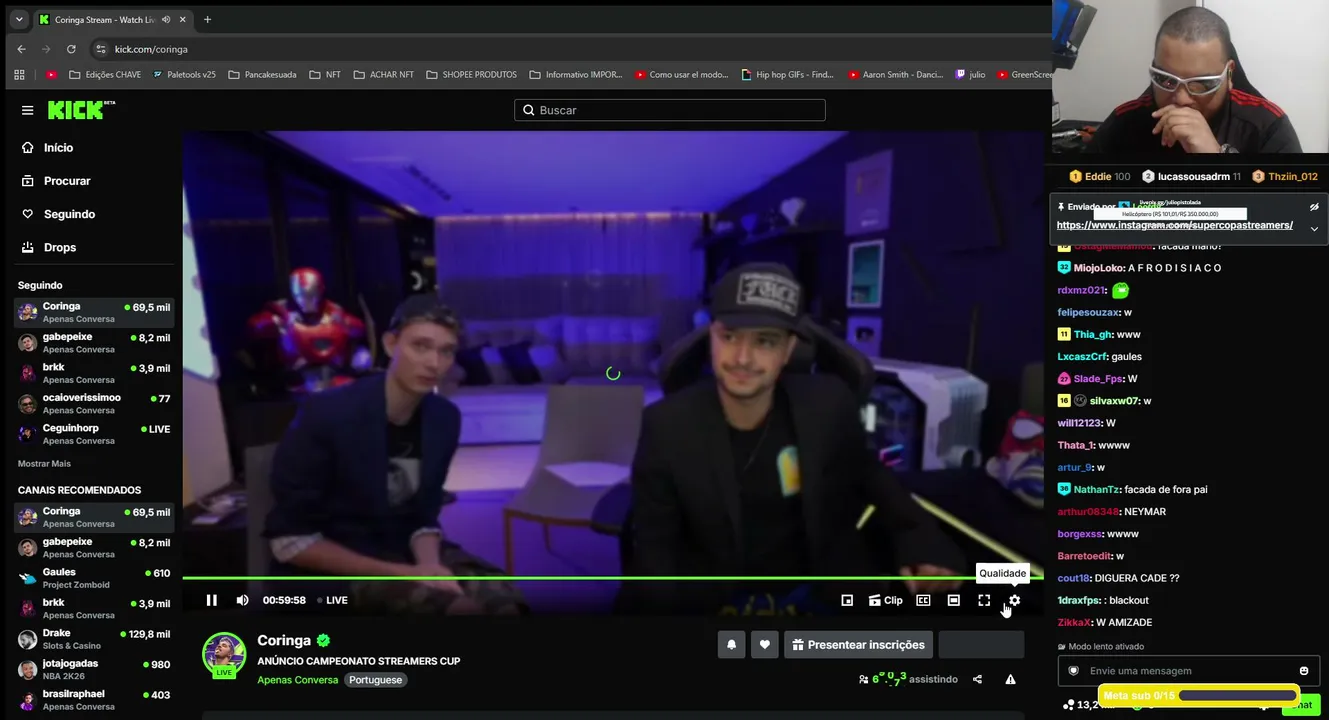This screenshot has width=1329, height=720.
Task: Open ACHAR NFT bookmark folder
Action: click(384, 74)
